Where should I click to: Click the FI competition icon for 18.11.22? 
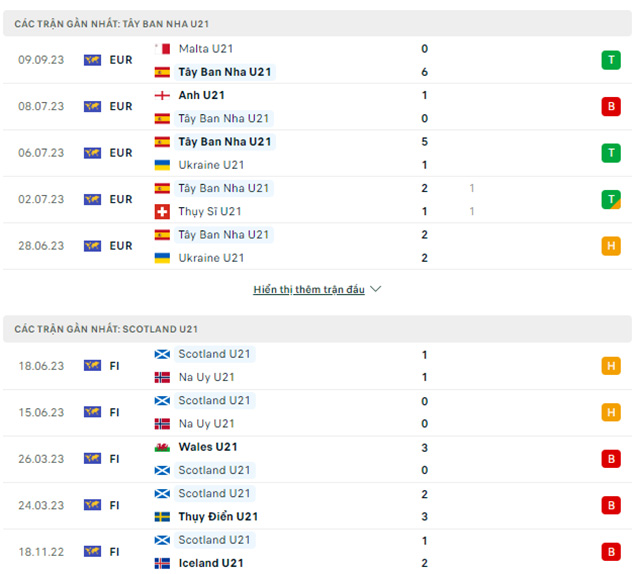pyautogui.click(x=93, y=552)
